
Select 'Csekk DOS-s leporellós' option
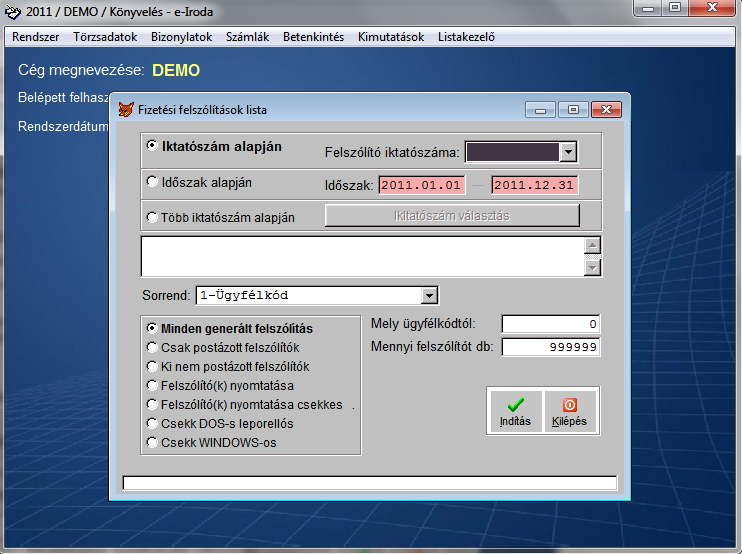point(153,423)
